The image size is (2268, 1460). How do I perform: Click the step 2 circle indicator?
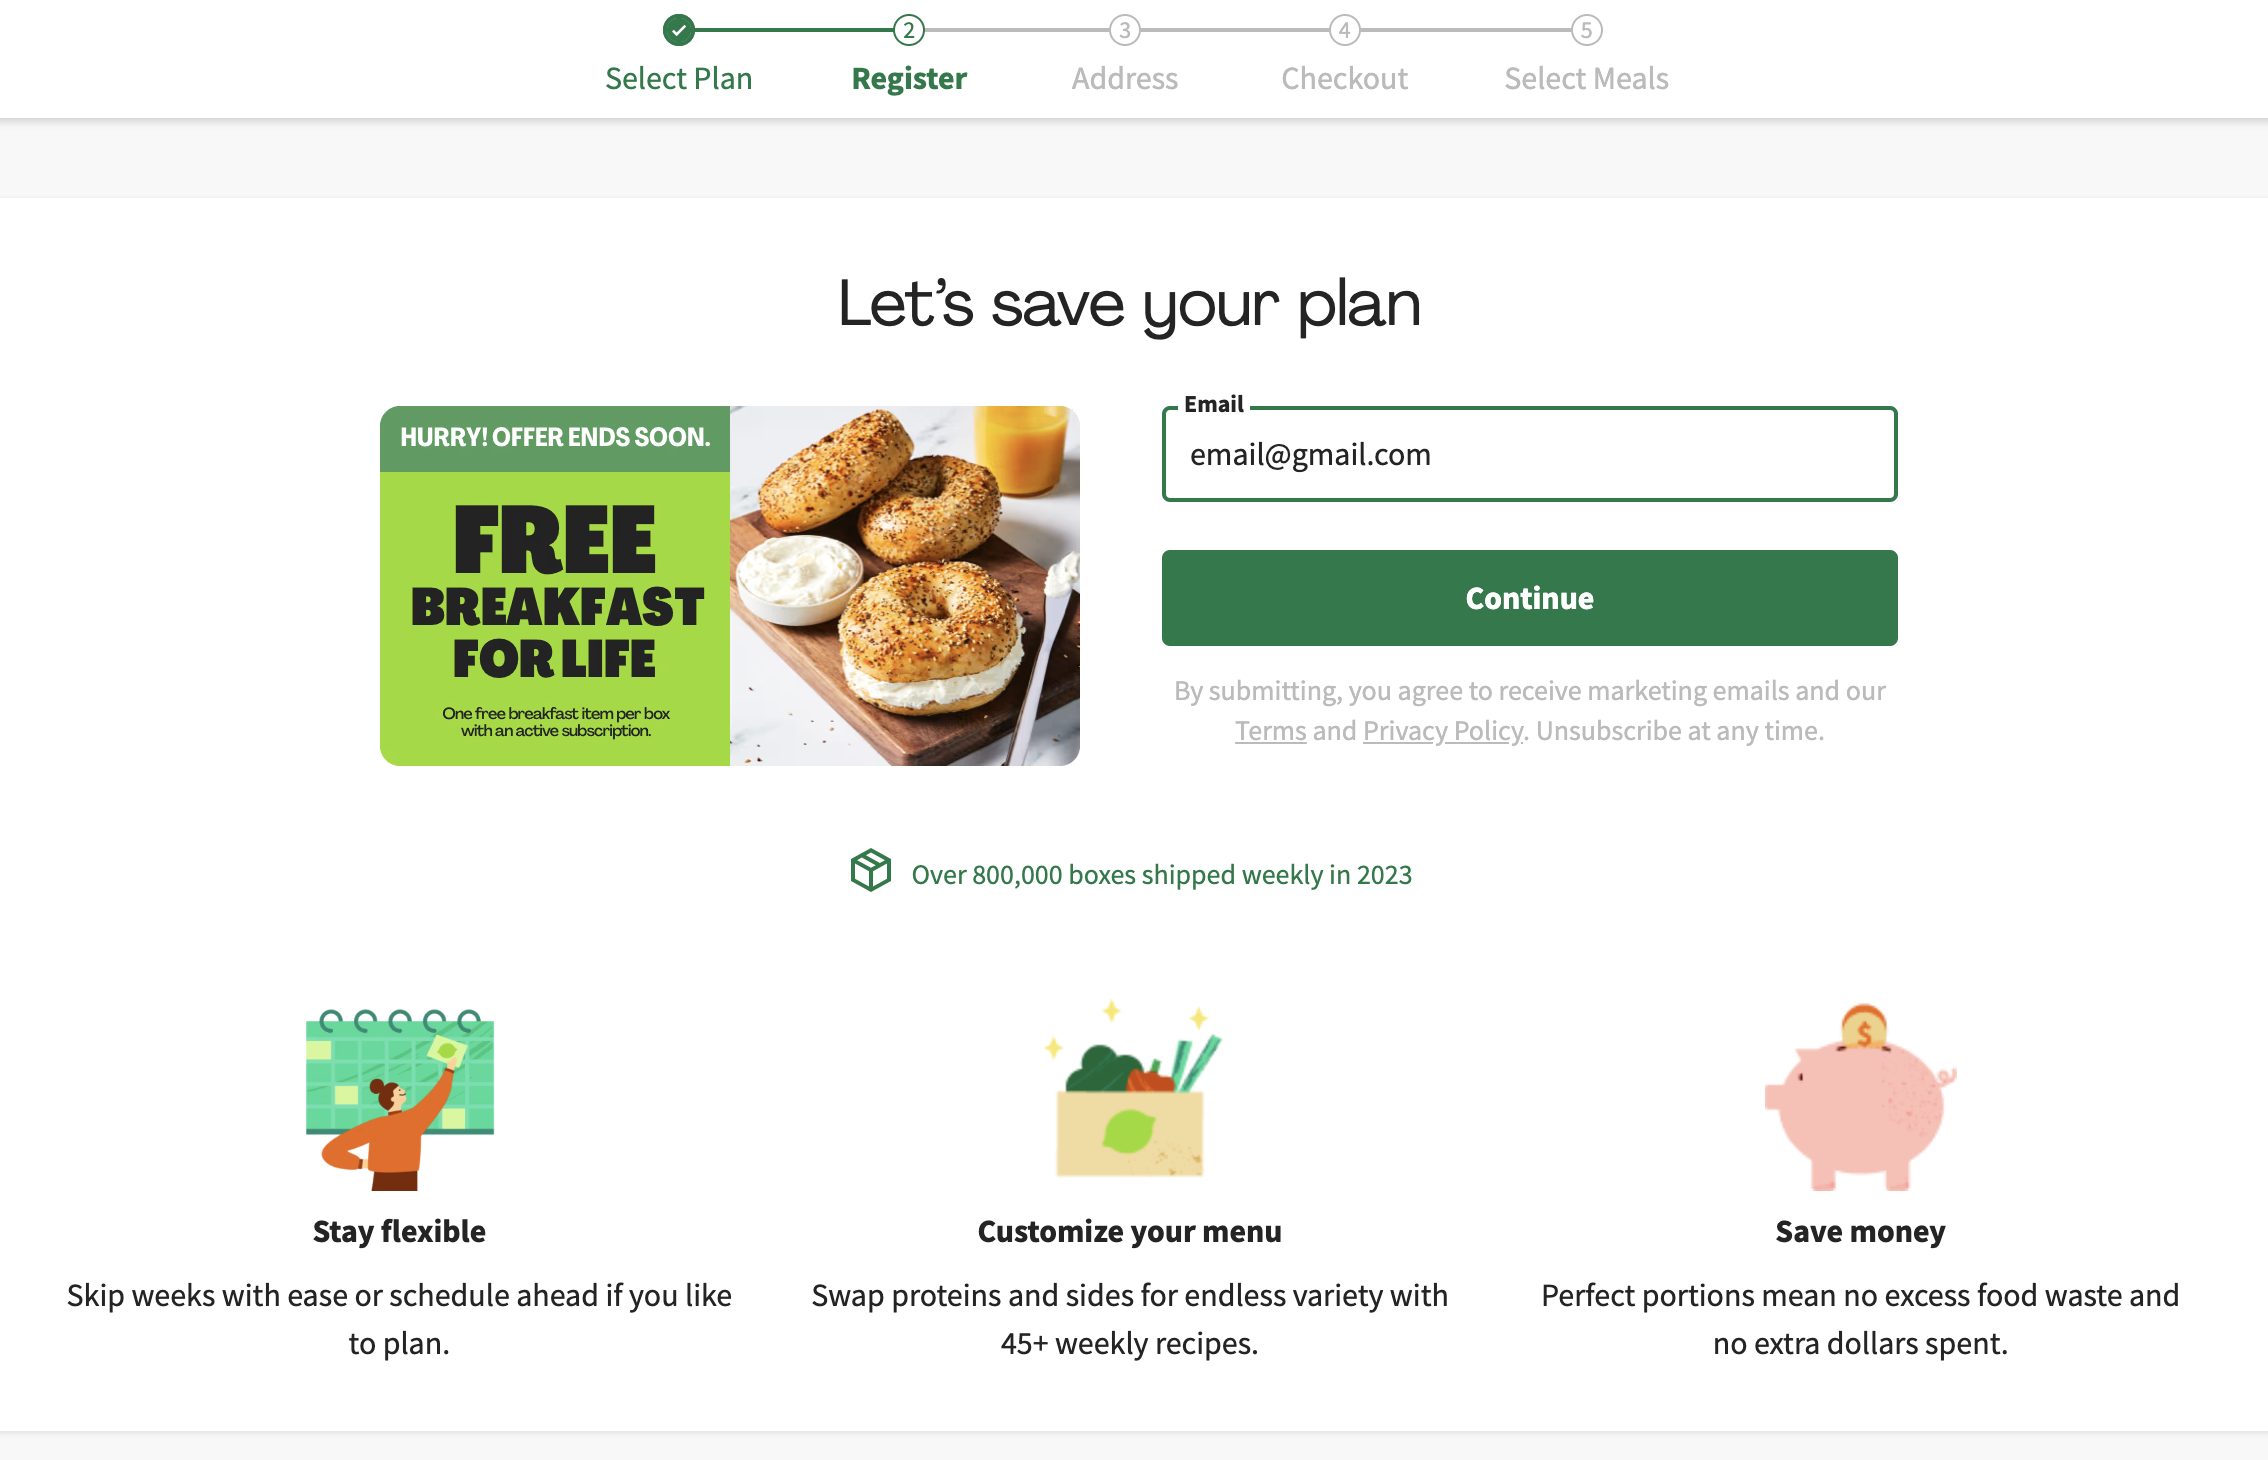909,30
